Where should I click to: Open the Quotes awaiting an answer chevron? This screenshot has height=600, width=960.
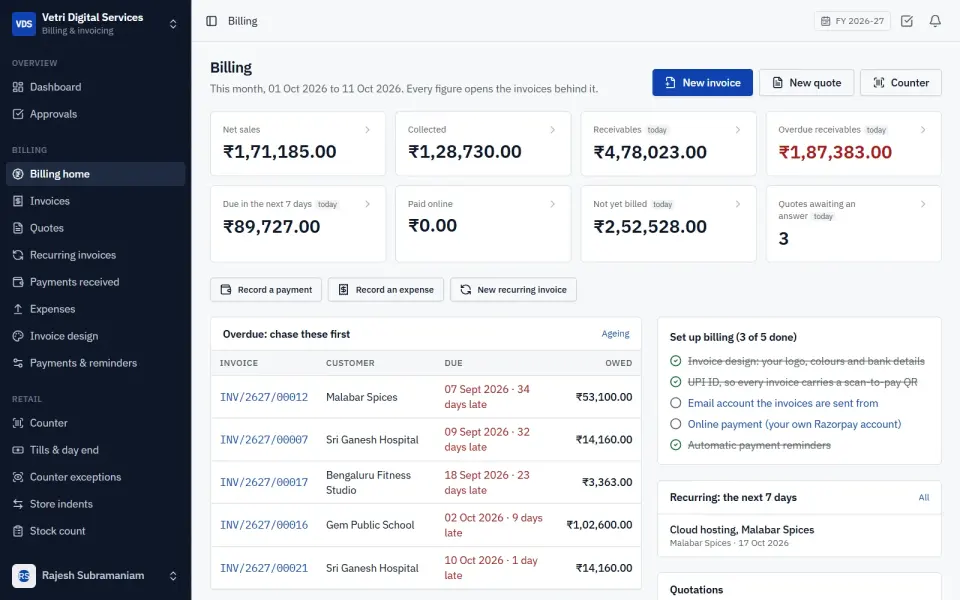pyautogui.click(x=923, y=204)
